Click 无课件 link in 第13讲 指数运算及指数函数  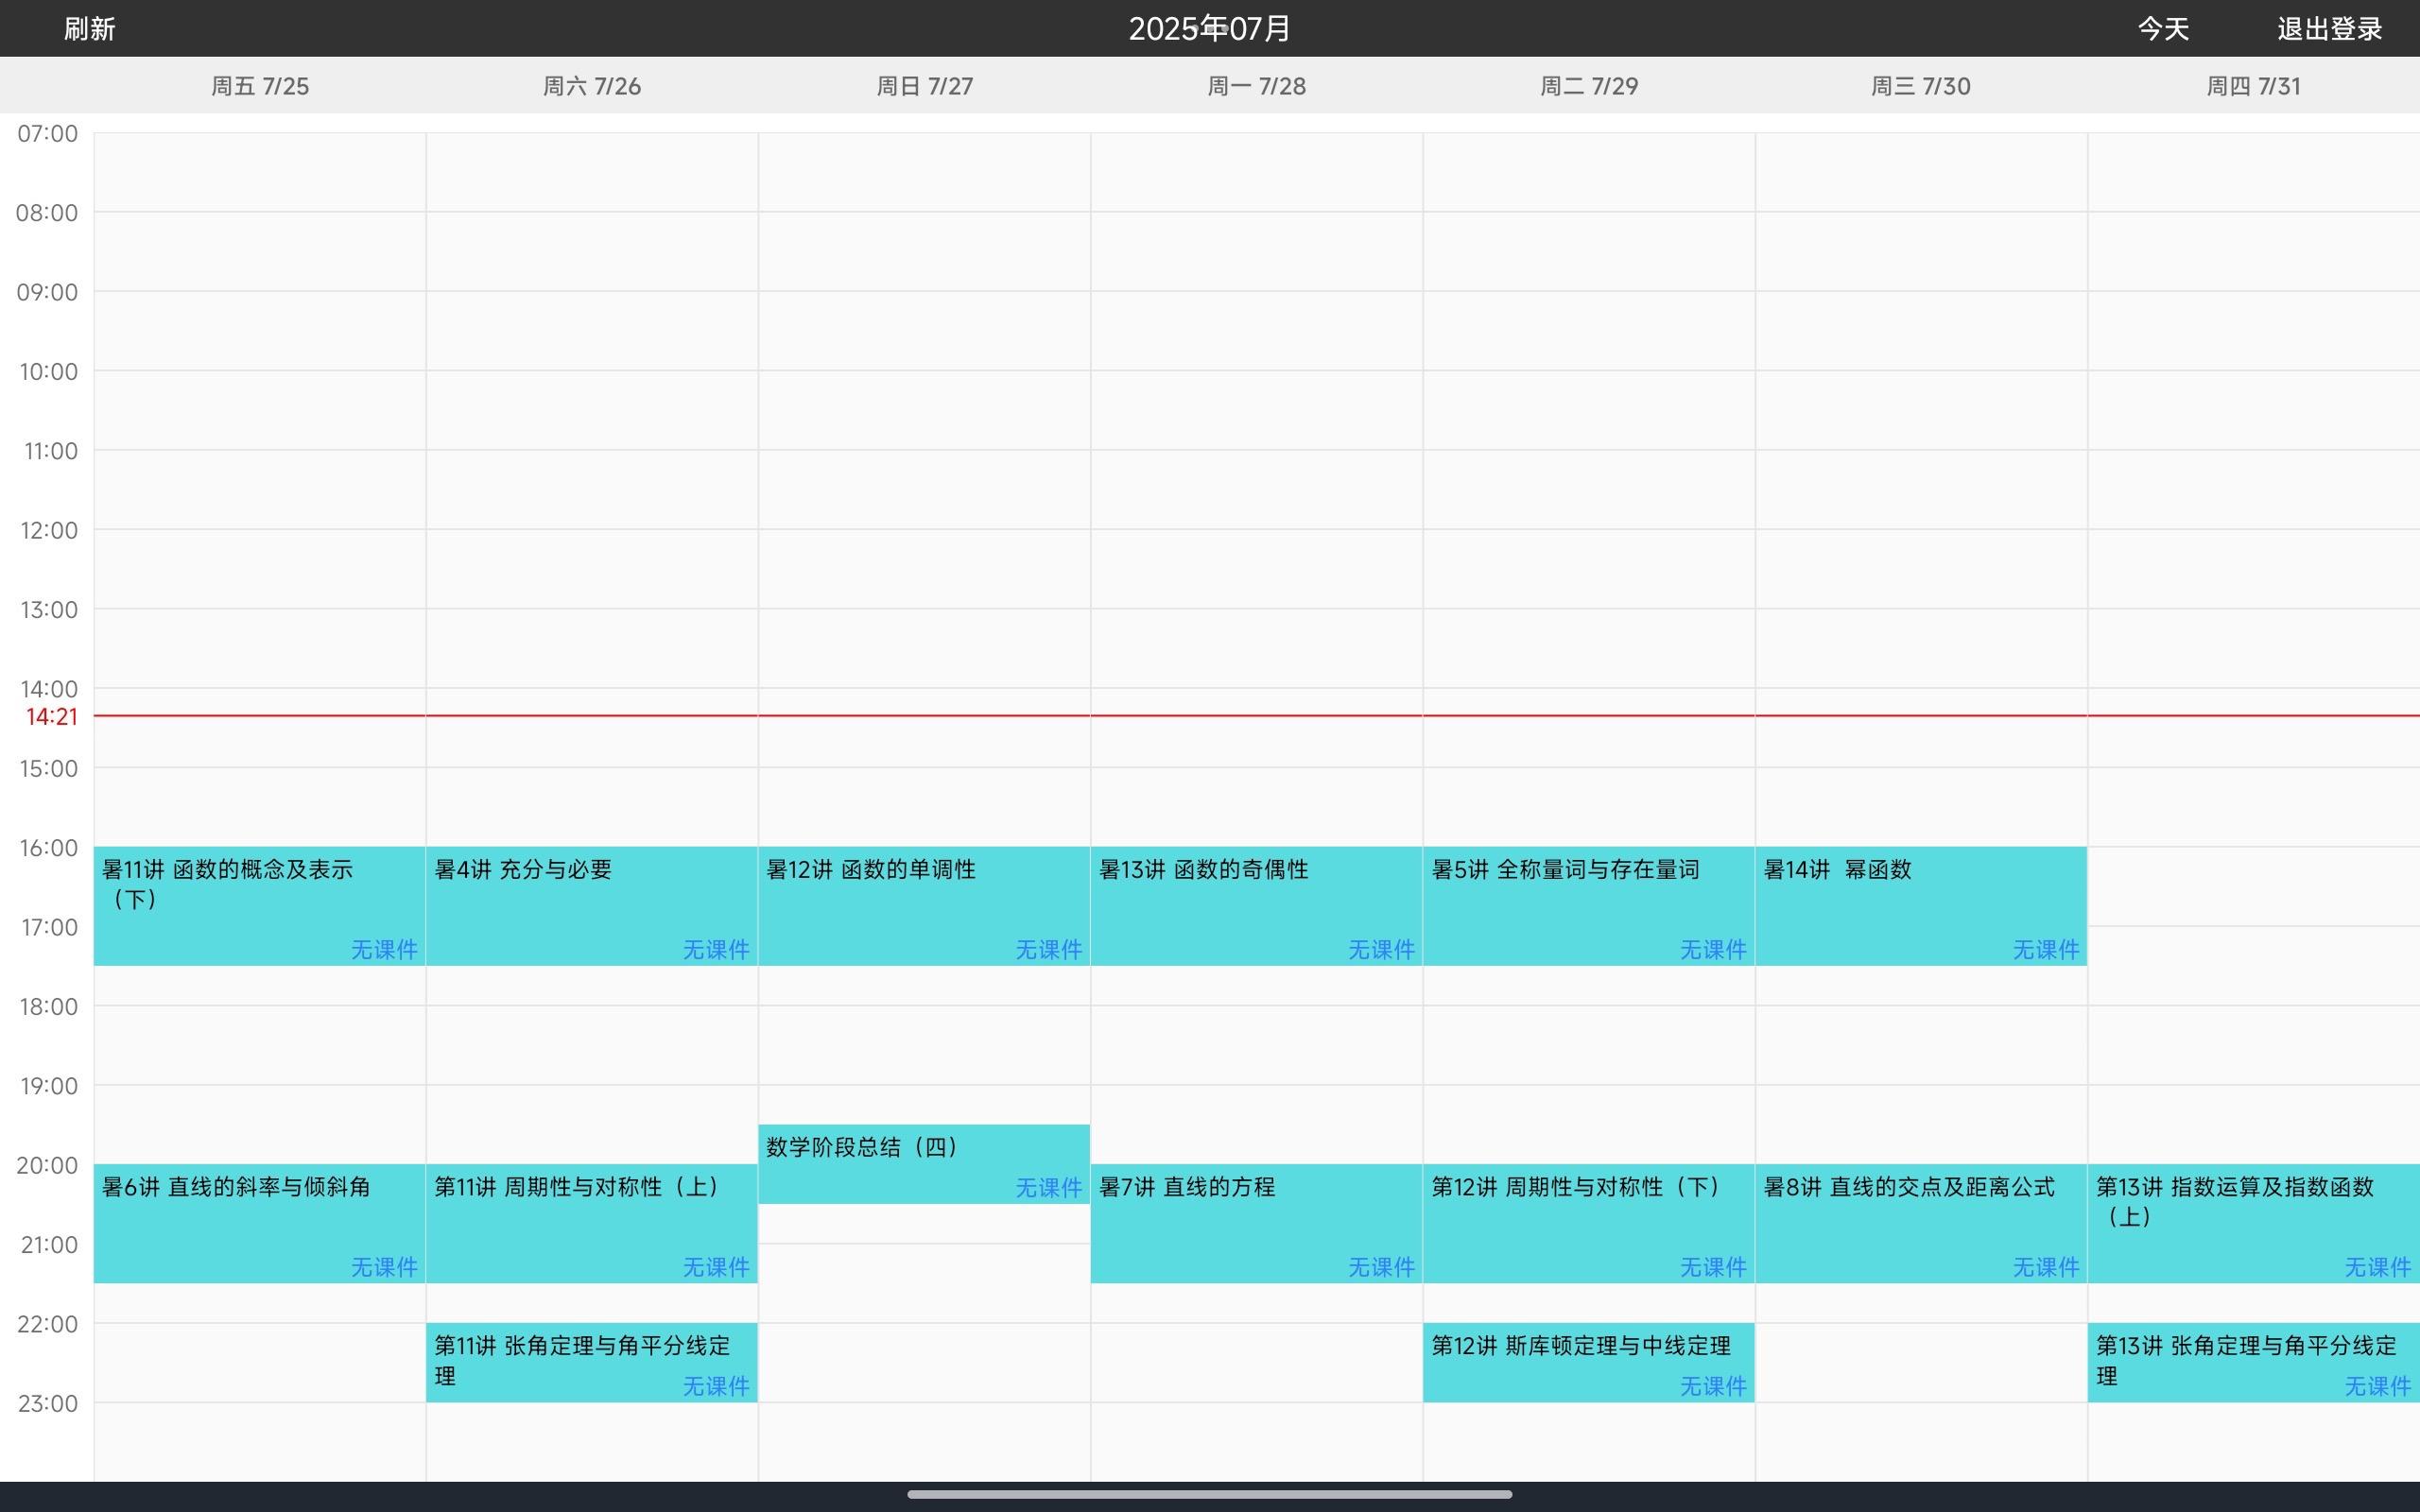2377,1267
